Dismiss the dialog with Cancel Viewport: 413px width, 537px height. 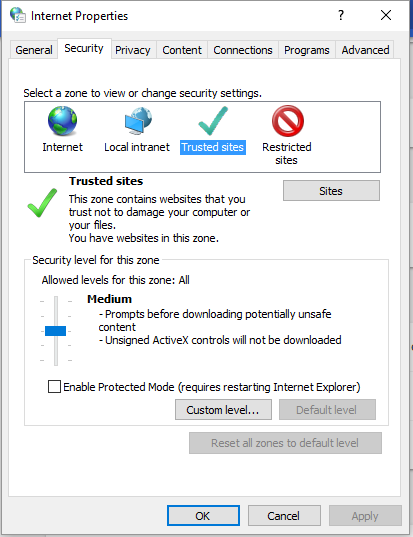(284, 516)
